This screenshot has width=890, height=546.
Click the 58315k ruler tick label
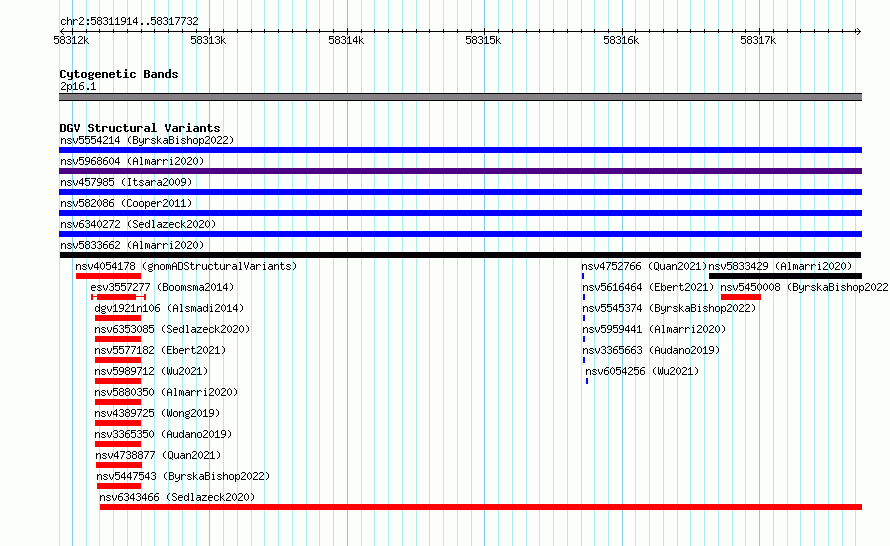(x=483, y=40)
